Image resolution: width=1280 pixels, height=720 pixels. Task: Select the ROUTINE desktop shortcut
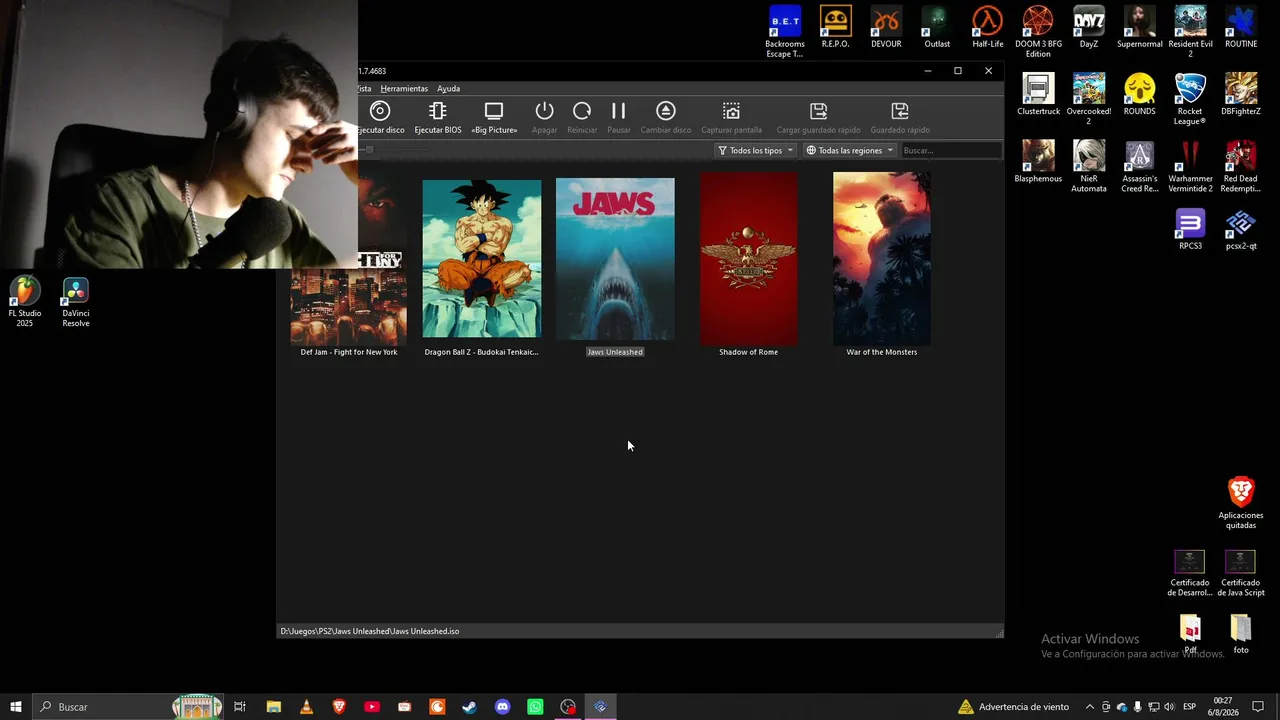(1241, 27)
